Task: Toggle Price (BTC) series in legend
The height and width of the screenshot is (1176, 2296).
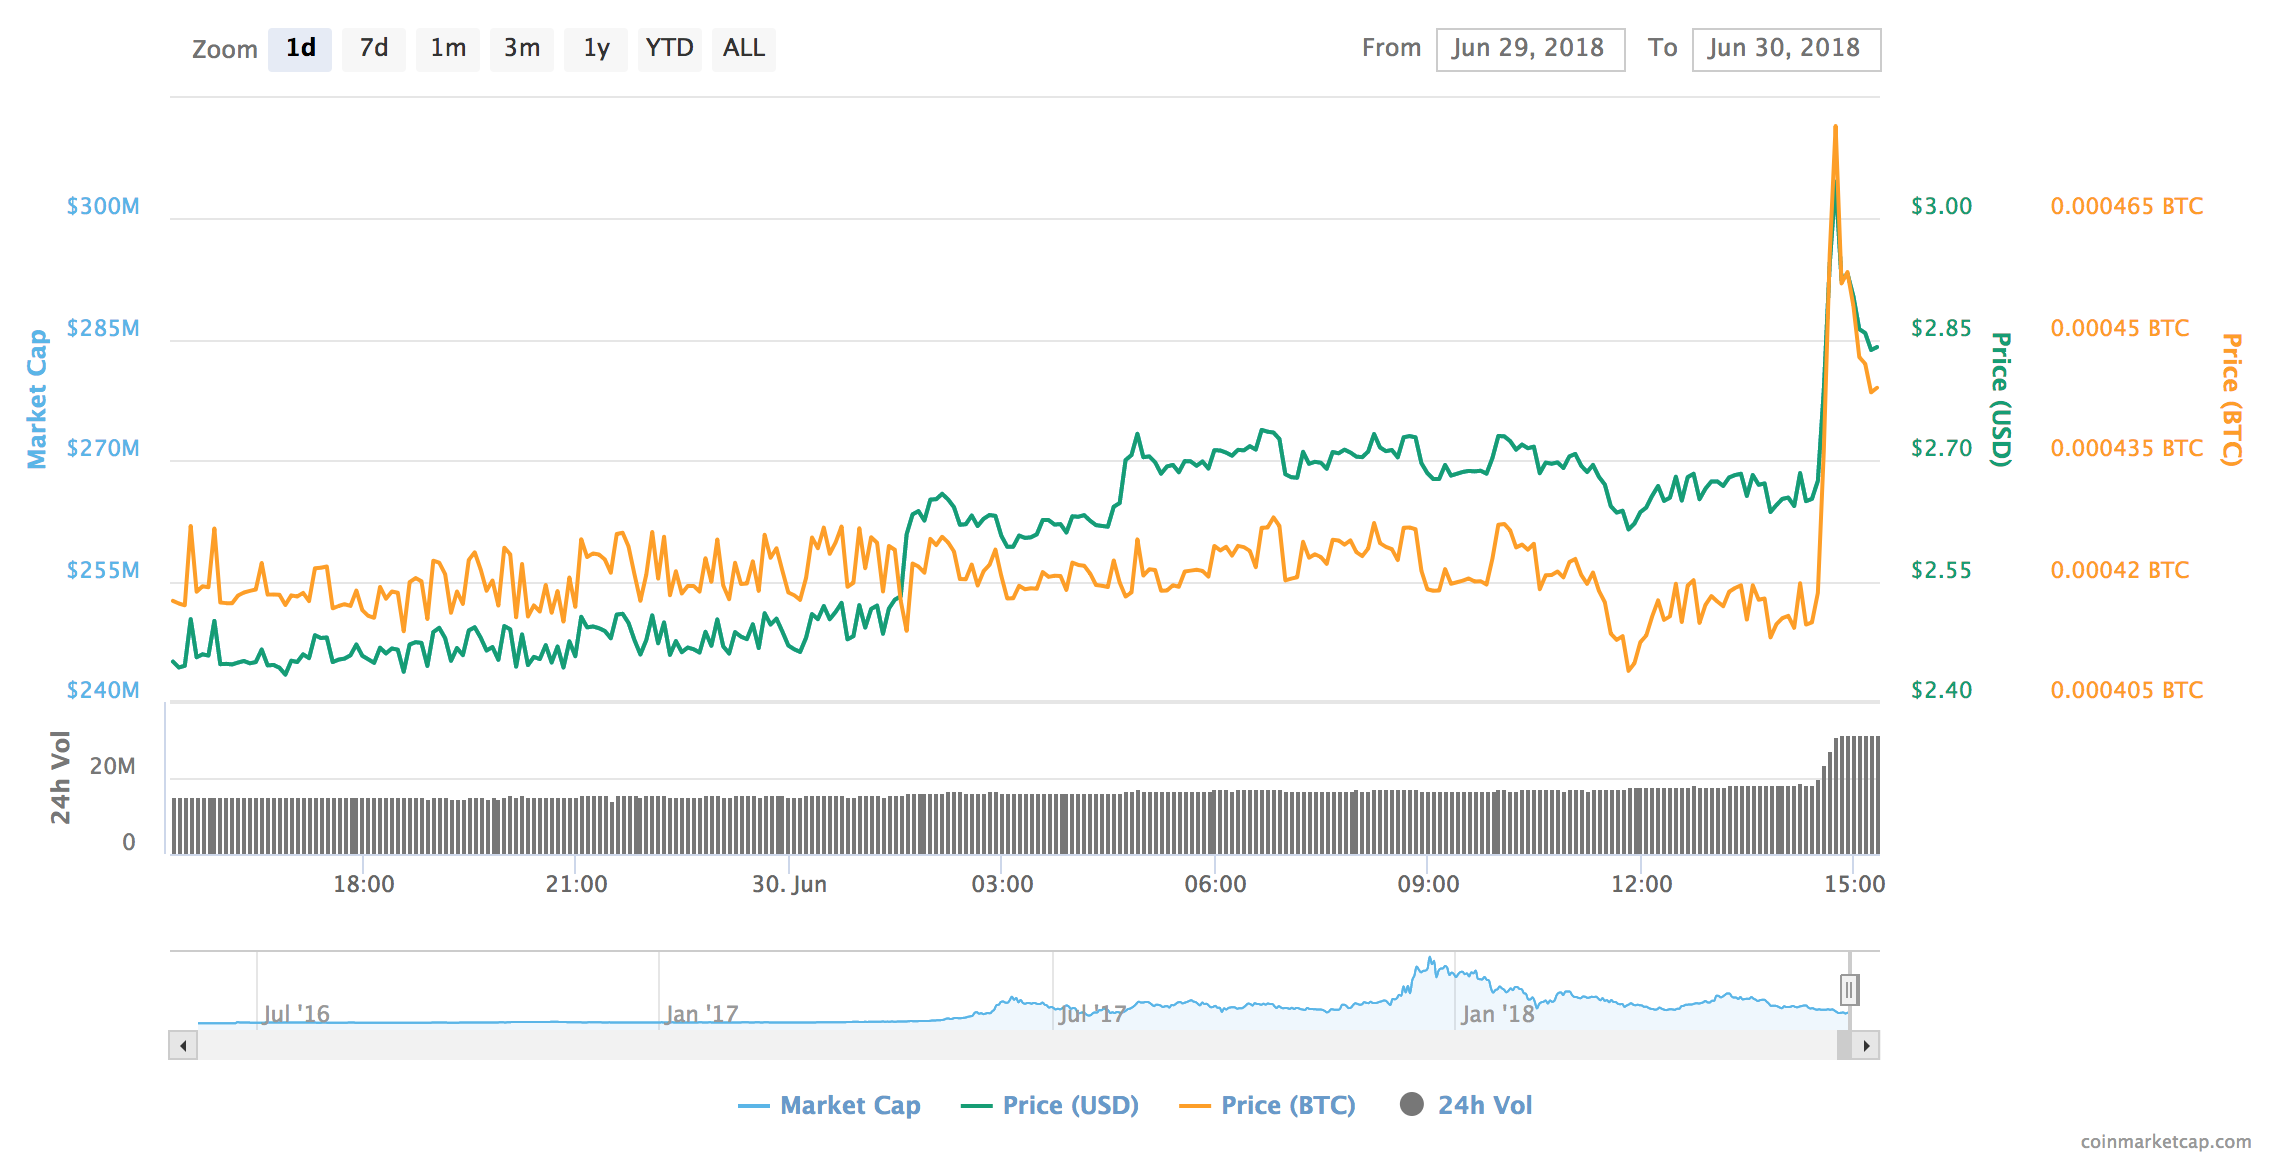Action: [x=1267, y=1105]
